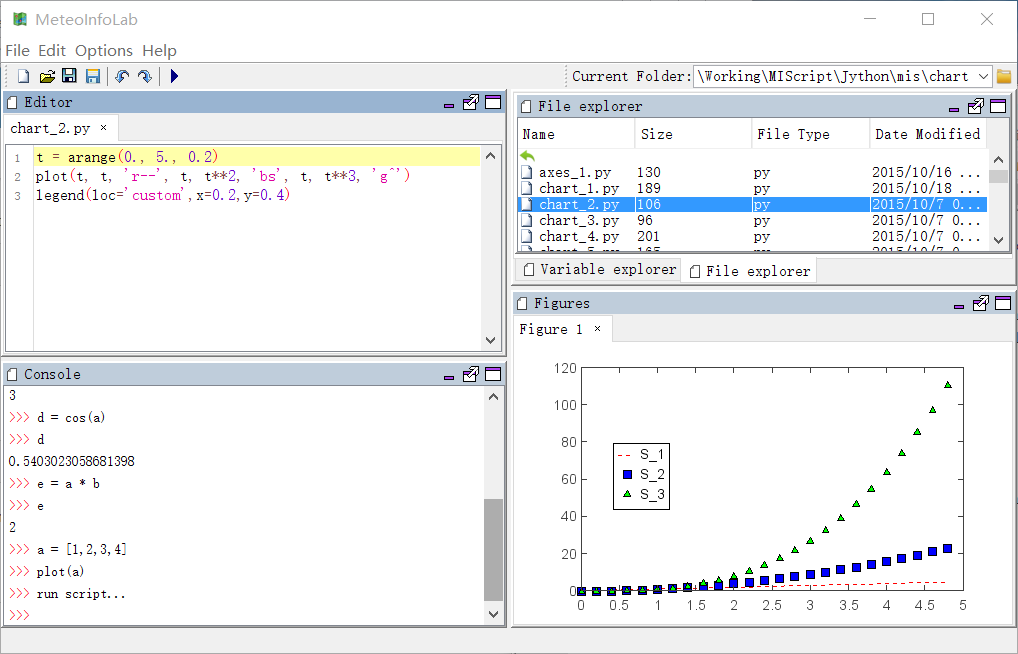Externalize the Editor panel
Image resolution: width=1018 pixels, height=654 pixels.
[x=471, y=102]
